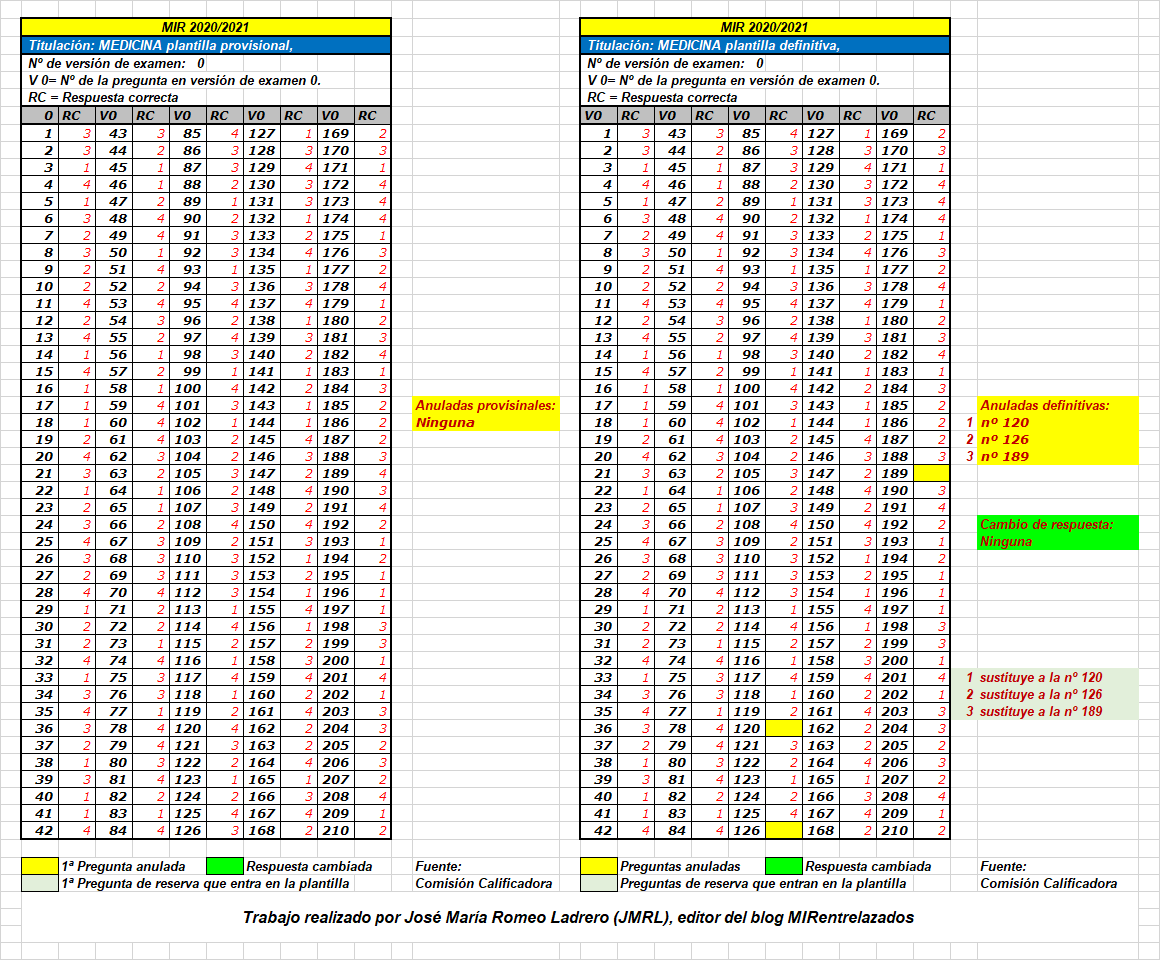Click question 210 cell in definitiva table
Image resolution: width=1160 pixels, height=960 pixels.
[894, 831]
